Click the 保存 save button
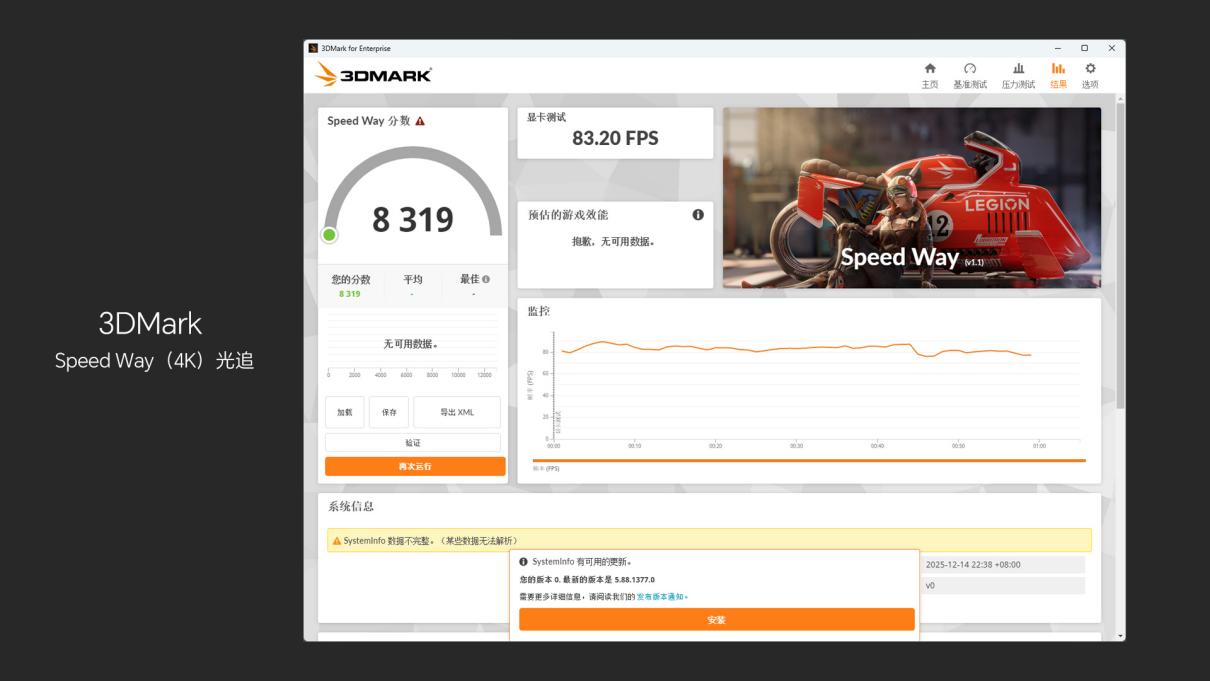Screen dimensions: 1210x681 coord(389,412)
